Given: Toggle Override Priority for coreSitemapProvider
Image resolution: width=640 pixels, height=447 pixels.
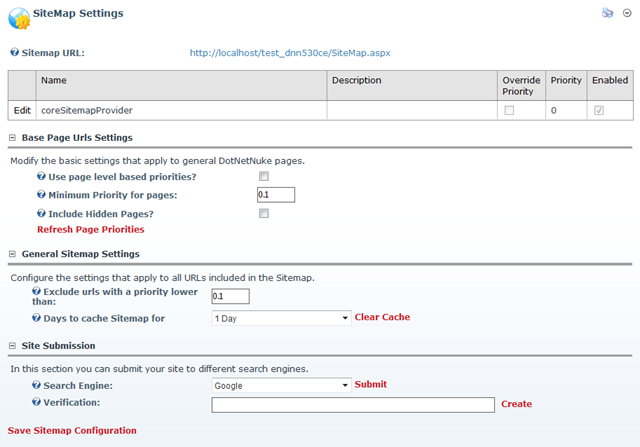Looking at the screenshot, I should point(509,110).
